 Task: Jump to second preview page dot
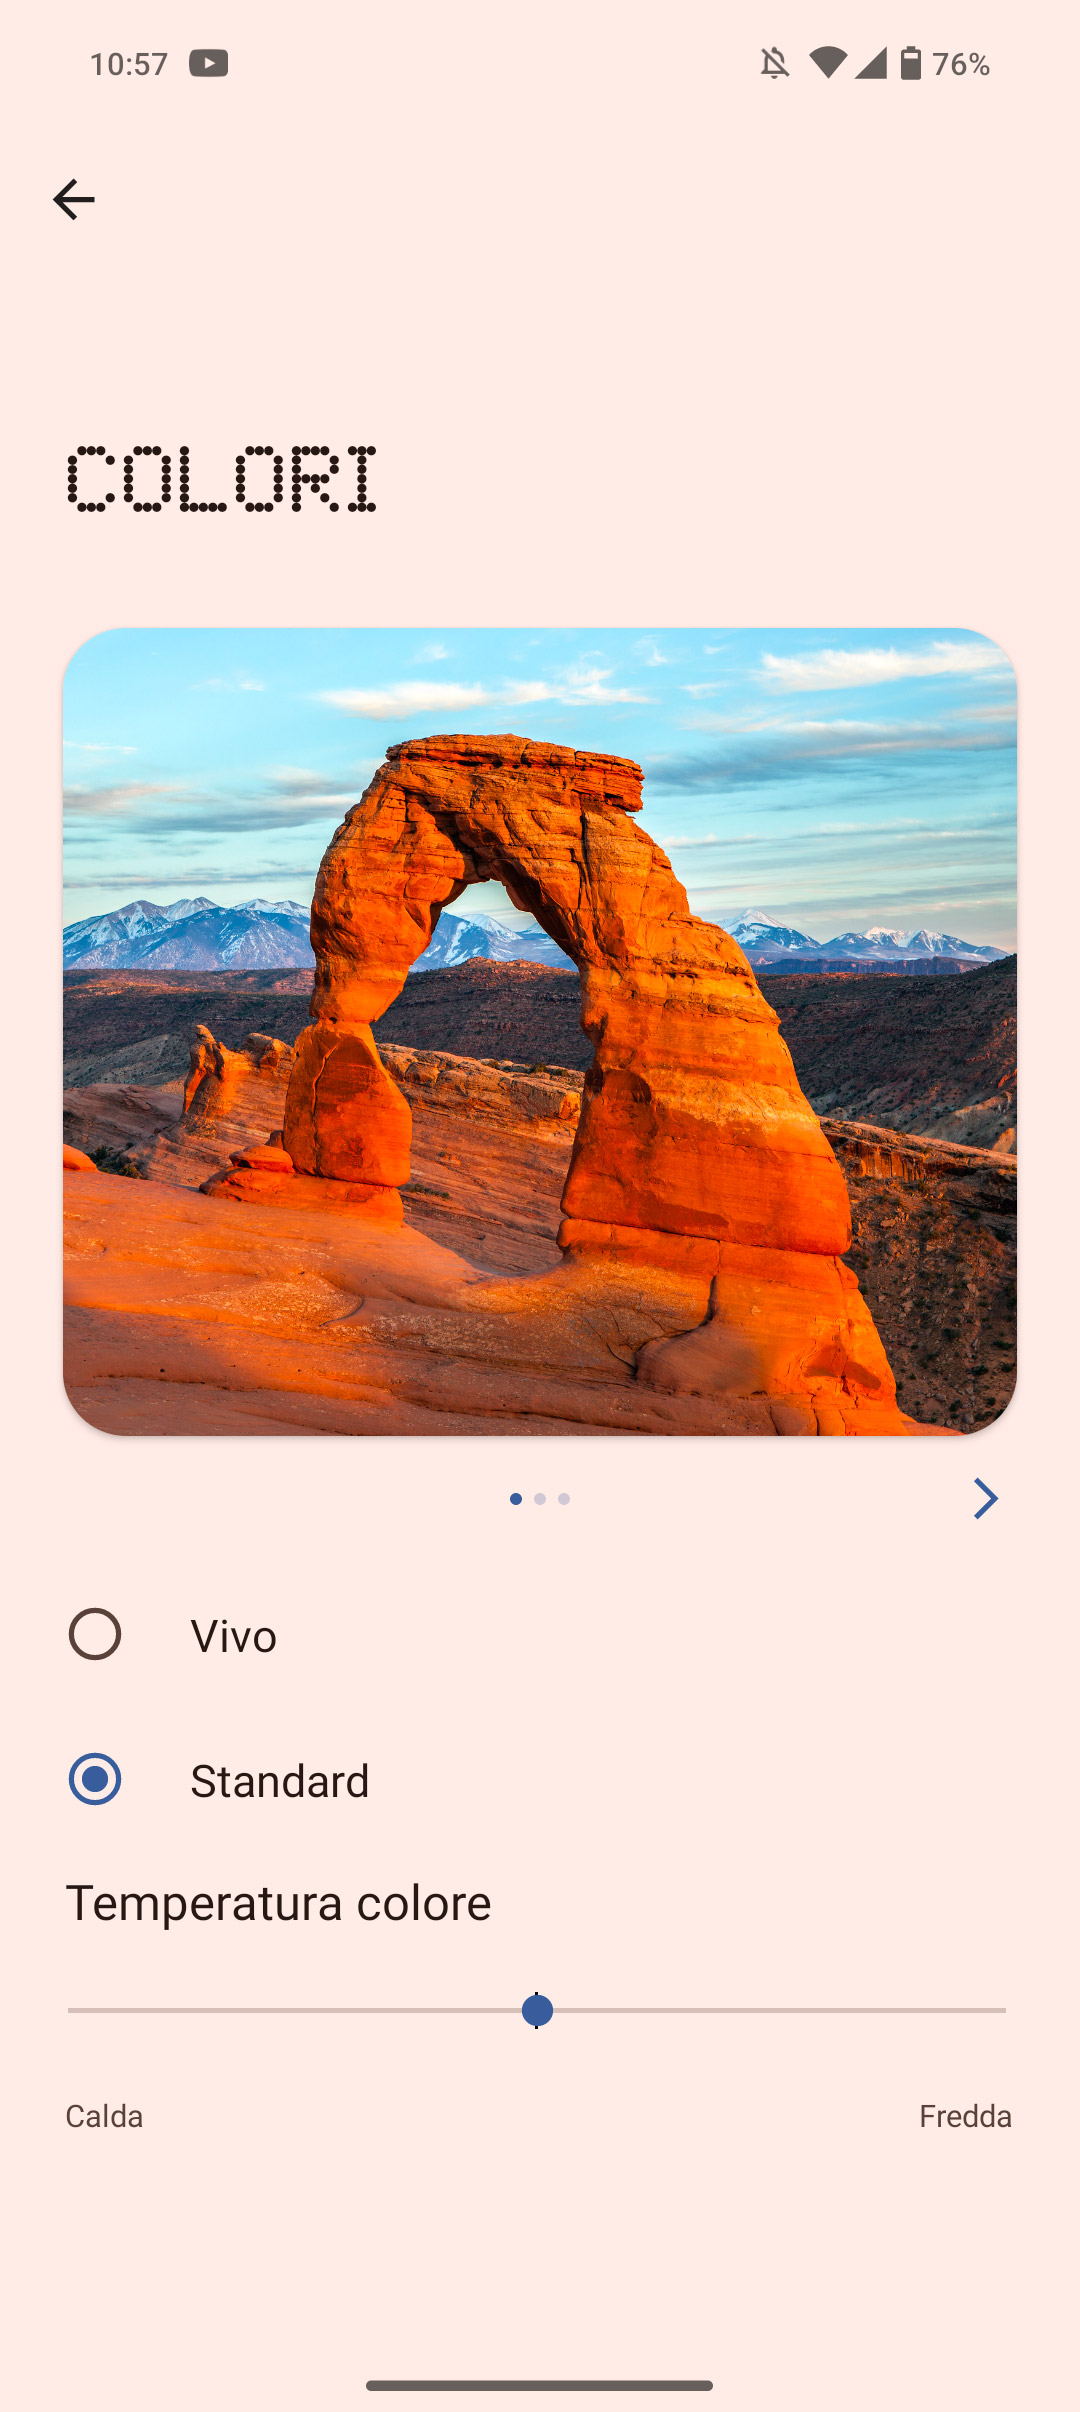pyautogui.click(x=540, y=1499)
